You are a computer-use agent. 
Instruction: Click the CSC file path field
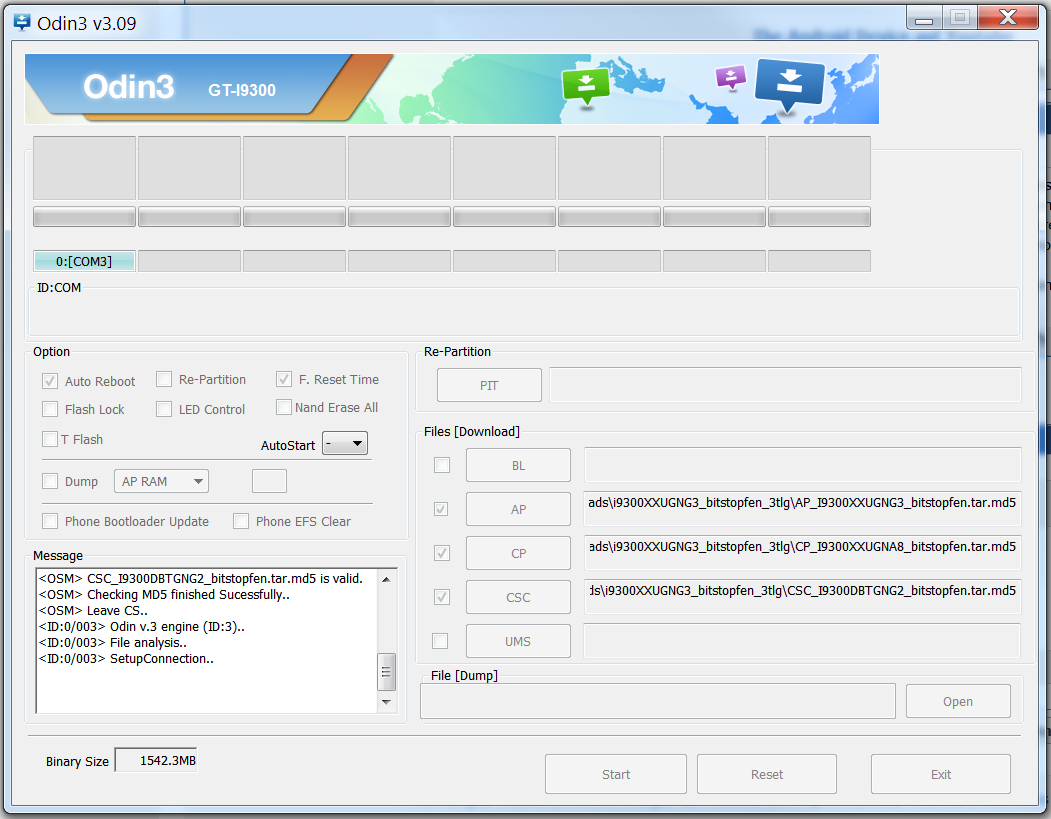[x=802, y=597]
